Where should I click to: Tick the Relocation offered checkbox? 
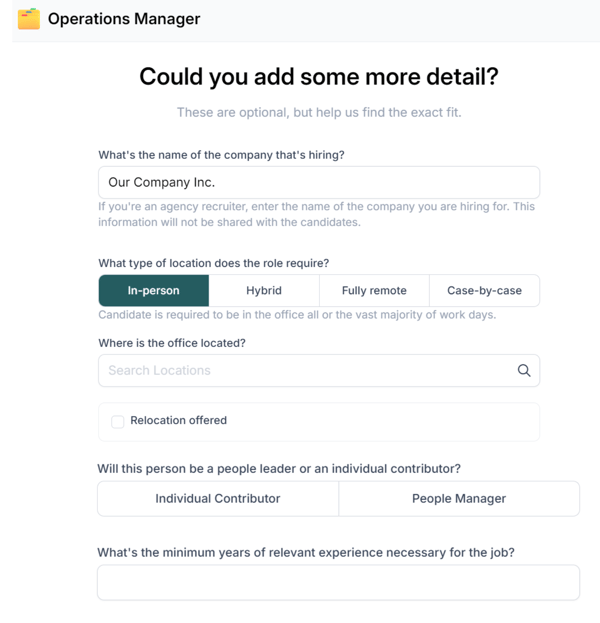pos(117,421)
